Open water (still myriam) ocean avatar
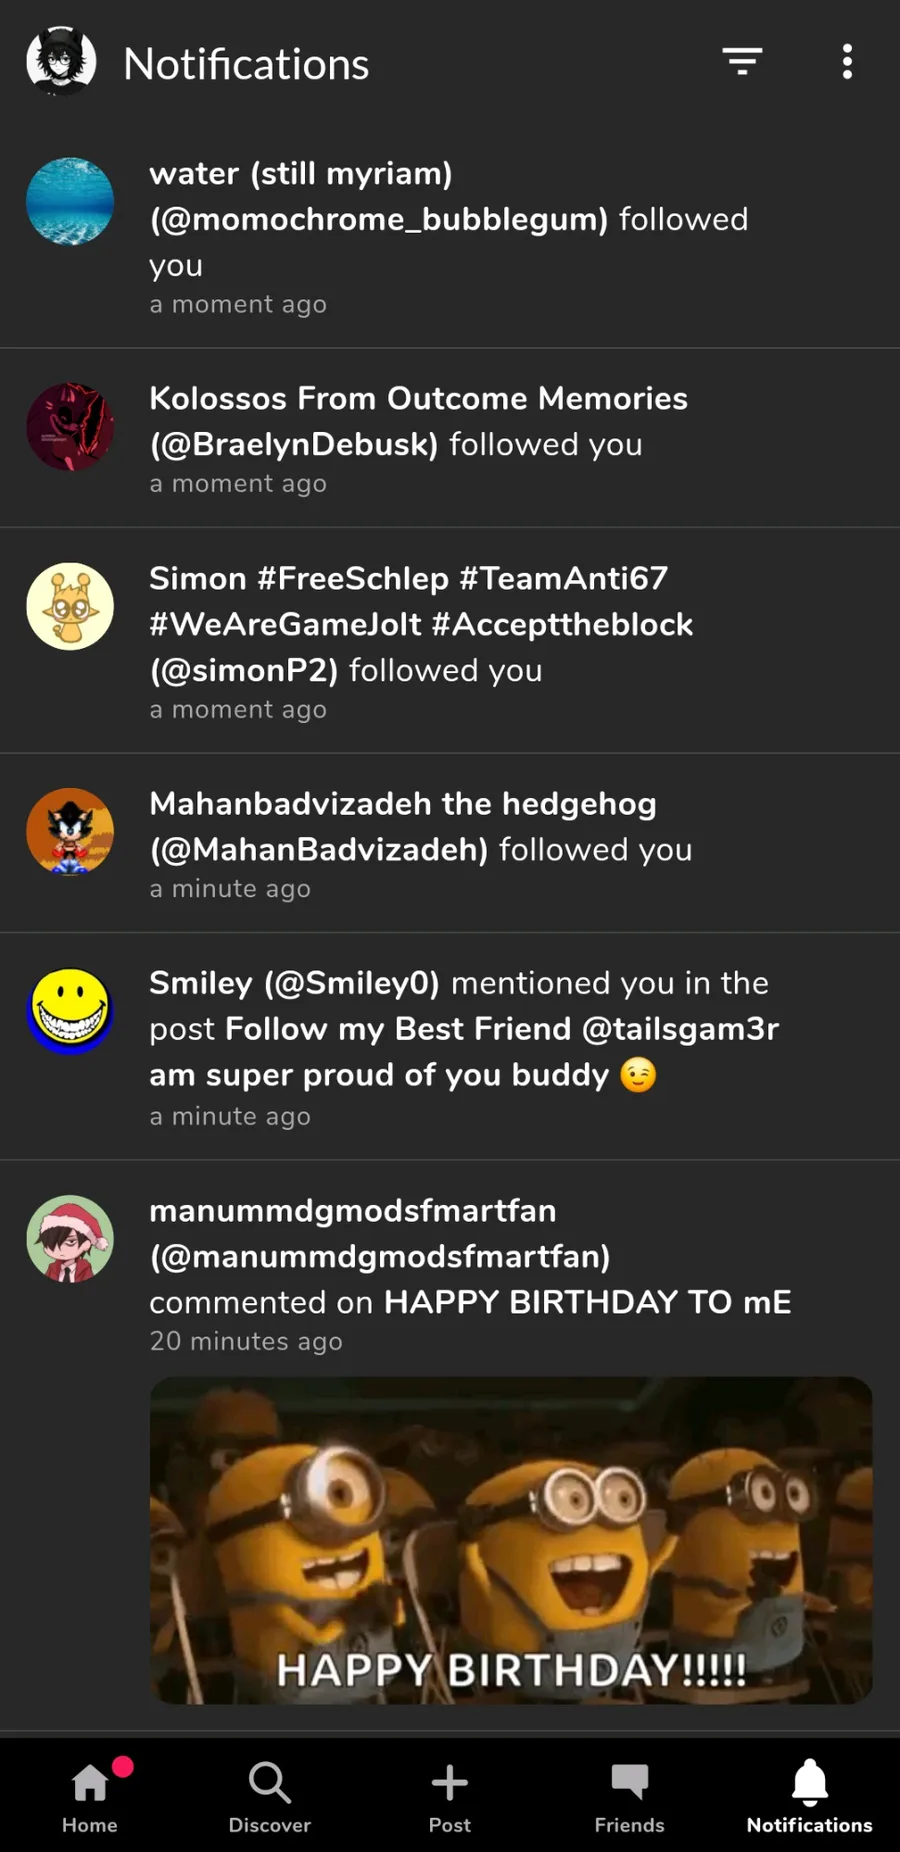Viewport: 900px width, 1852px height. (x=70, y=201)
